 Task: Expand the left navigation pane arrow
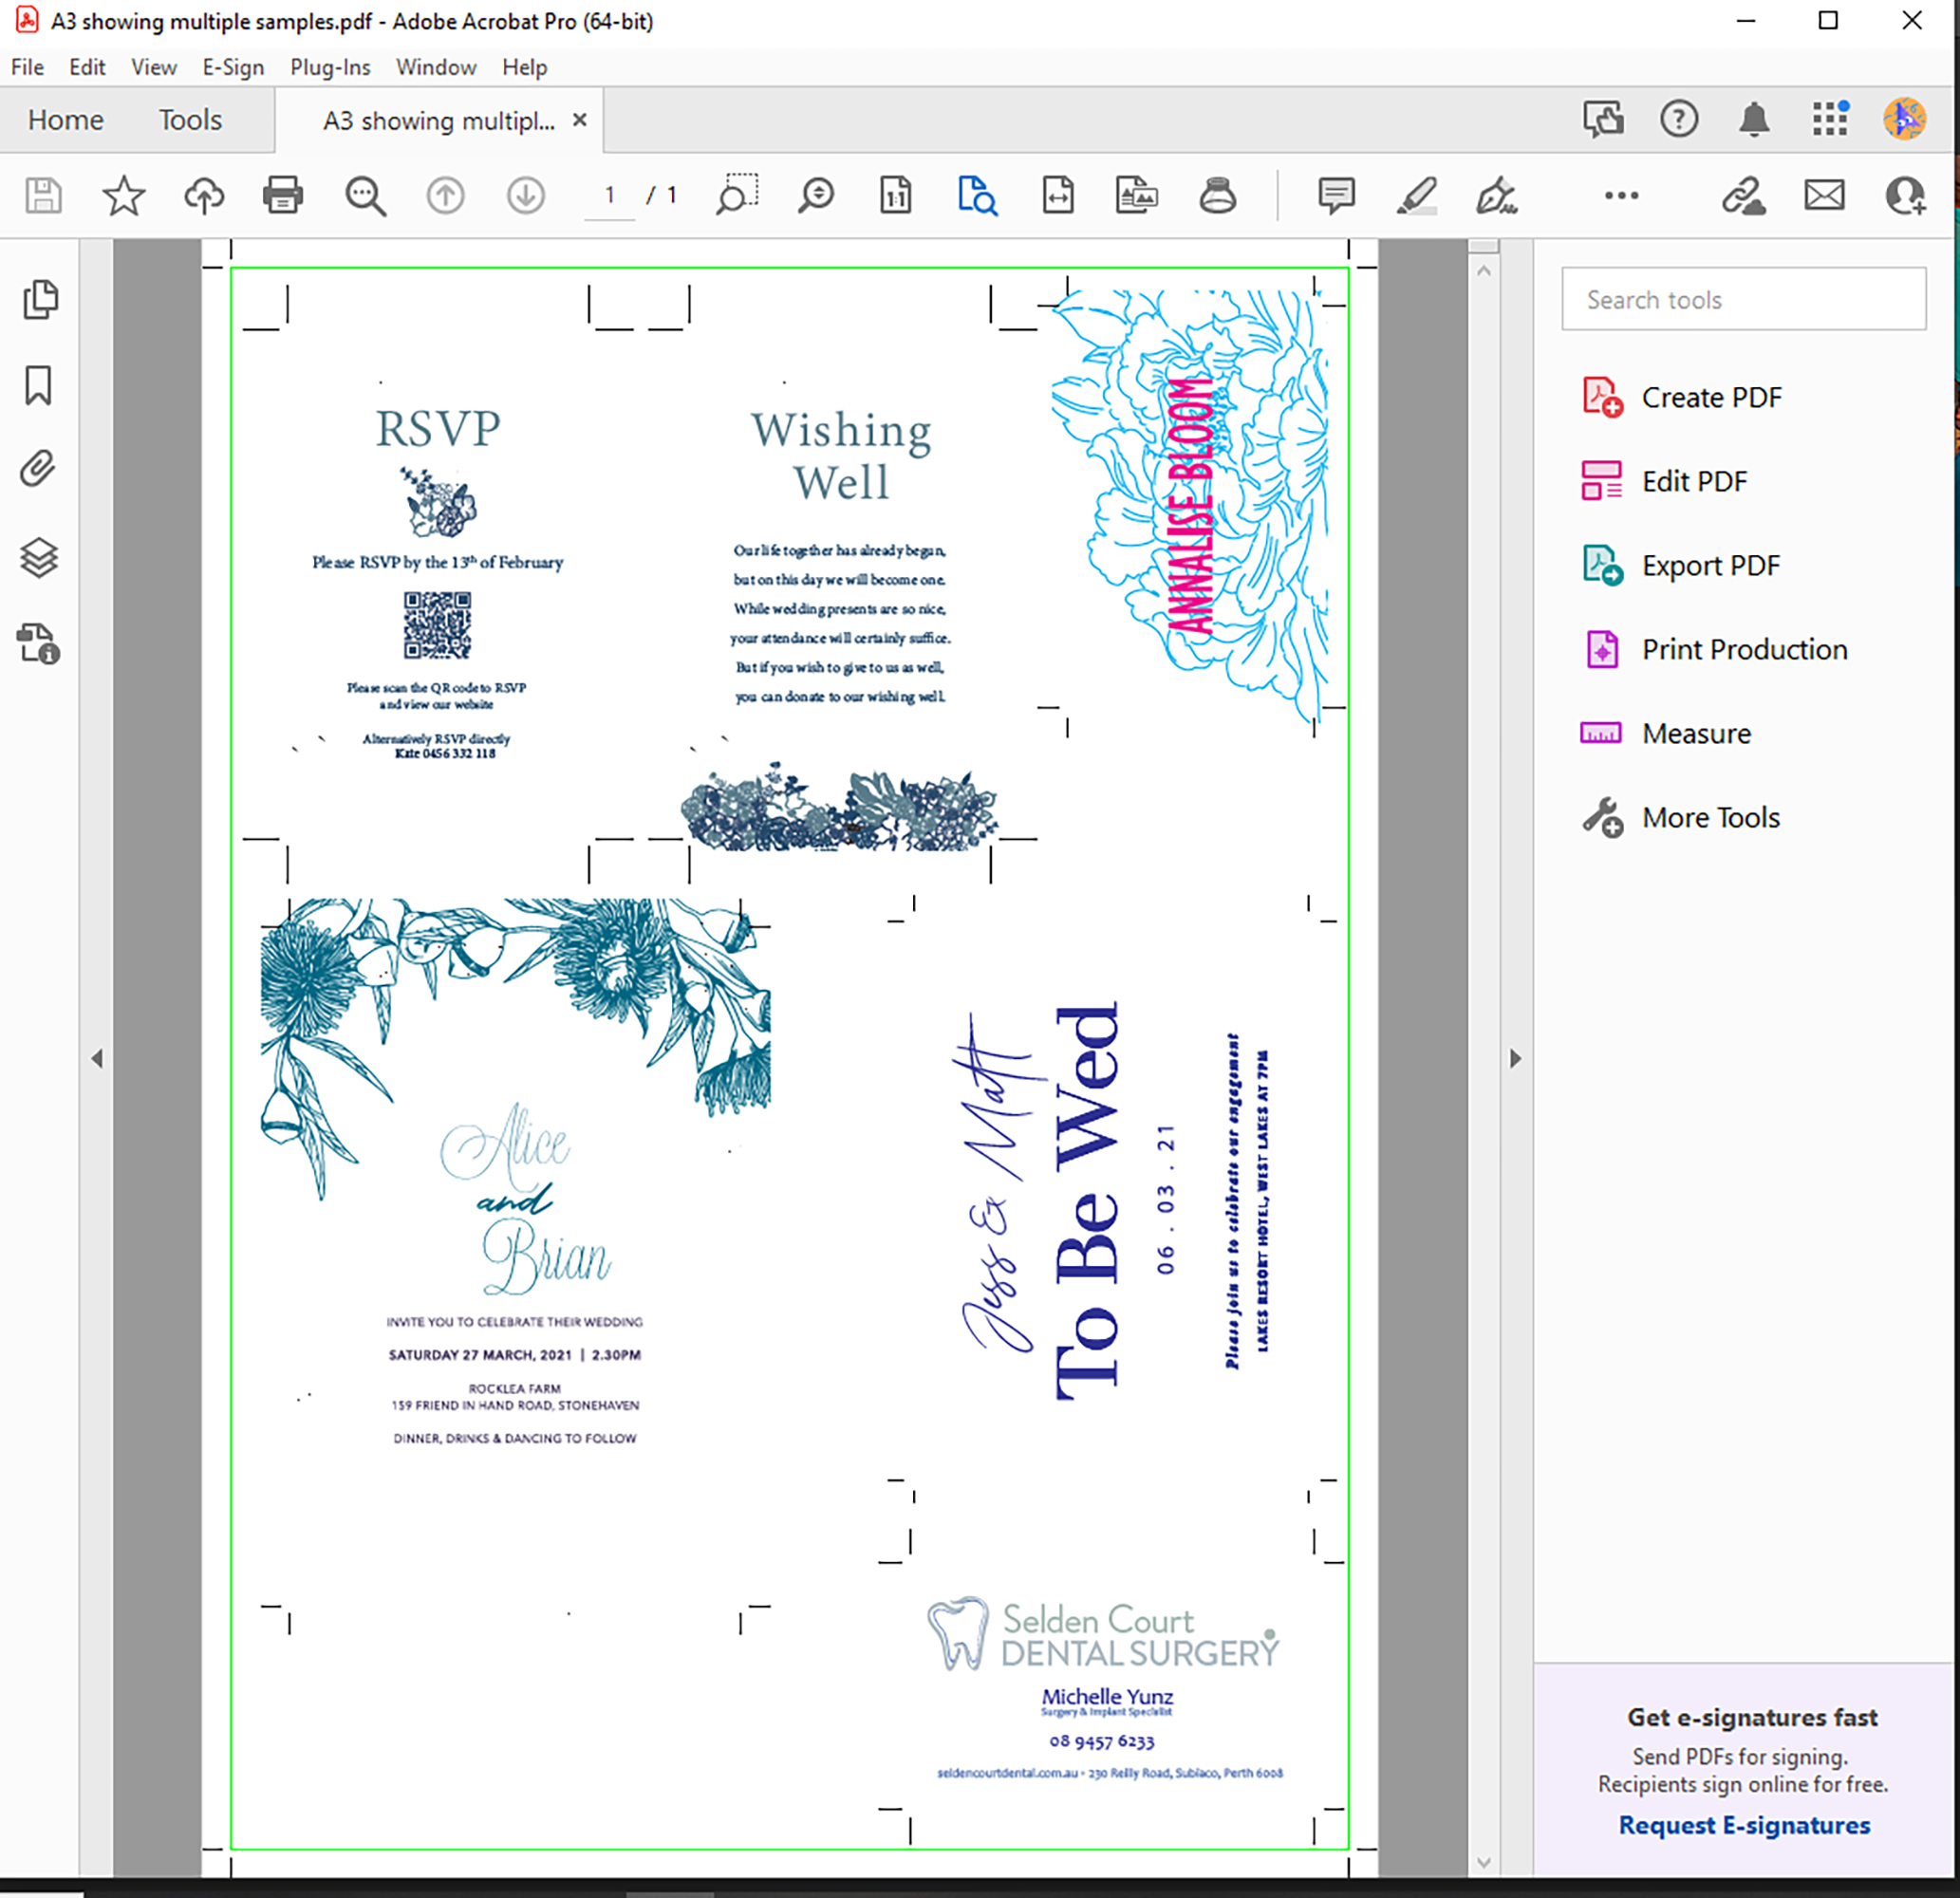[x=97, y=1058]
